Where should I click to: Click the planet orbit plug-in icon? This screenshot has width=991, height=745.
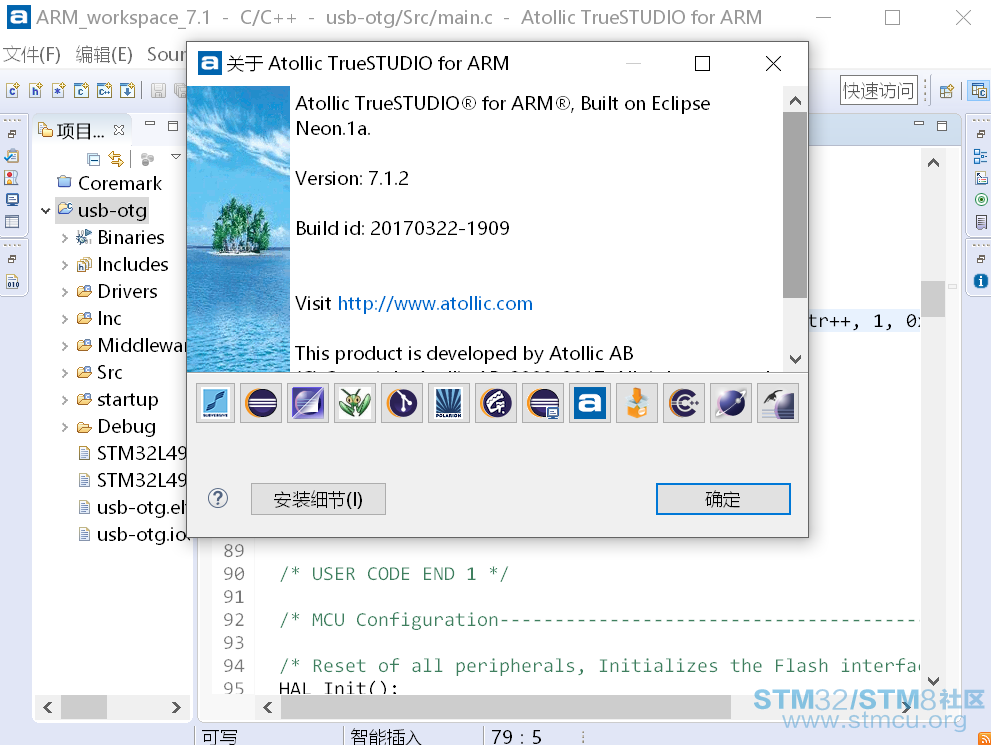731,403
